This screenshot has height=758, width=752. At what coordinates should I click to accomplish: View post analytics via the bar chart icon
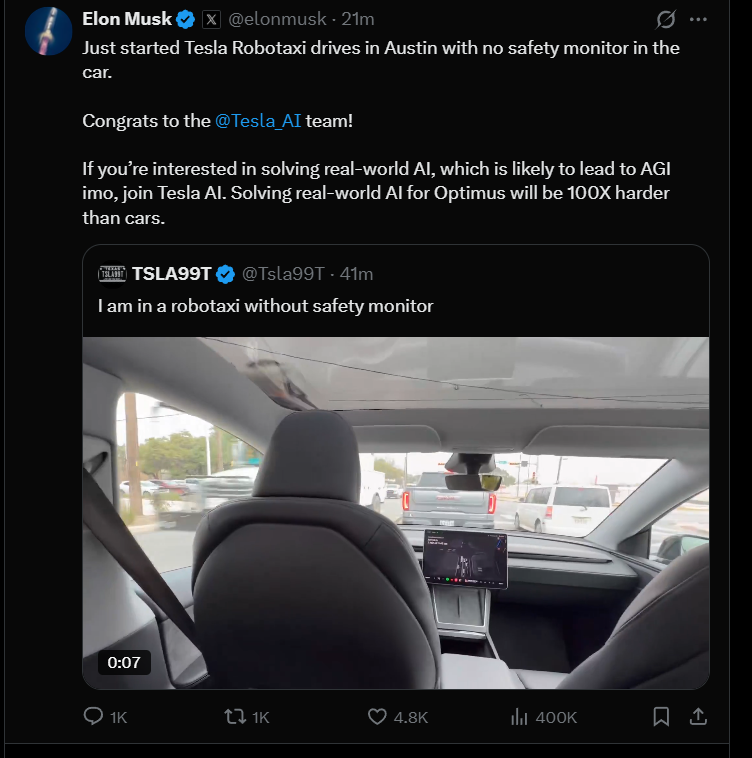pos(519,717)
